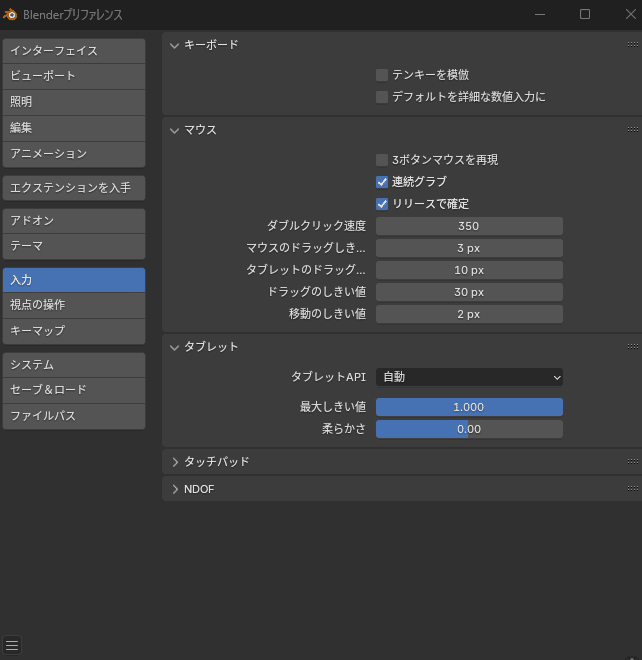This screenshot has width=642, height=660.
Task: Open the hamburger menu at bottom left
Action: pos(12,645)
